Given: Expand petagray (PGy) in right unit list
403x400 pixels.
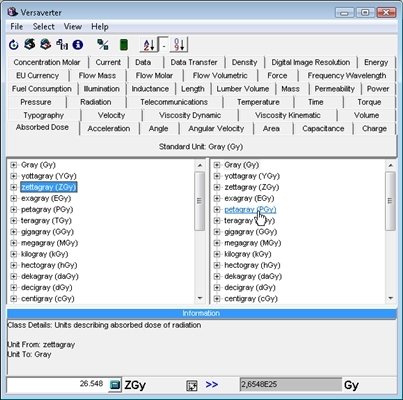Looking at the screenshot, I should (x=217, y=209).
